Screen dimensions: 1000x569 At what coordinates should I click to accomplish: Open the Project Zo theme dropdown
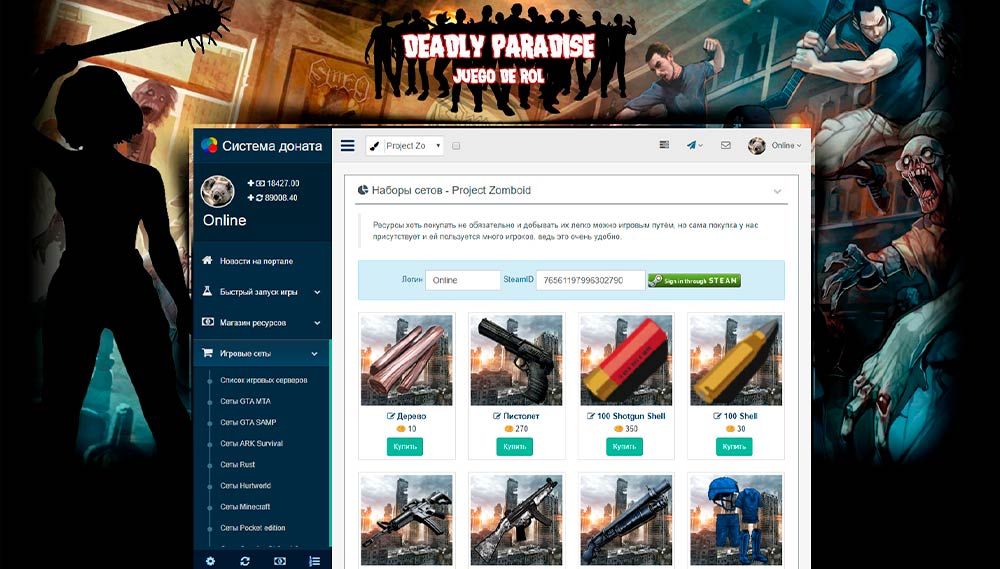405,146
